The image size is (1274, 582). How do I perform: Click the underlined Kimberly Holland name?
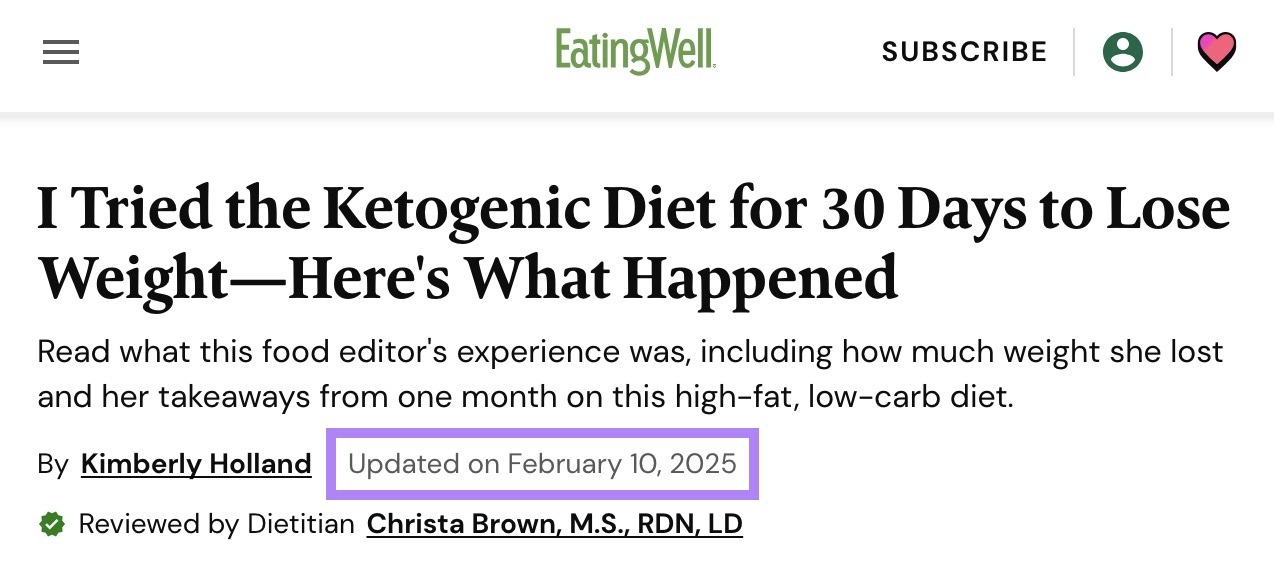[x=196, y=463]
